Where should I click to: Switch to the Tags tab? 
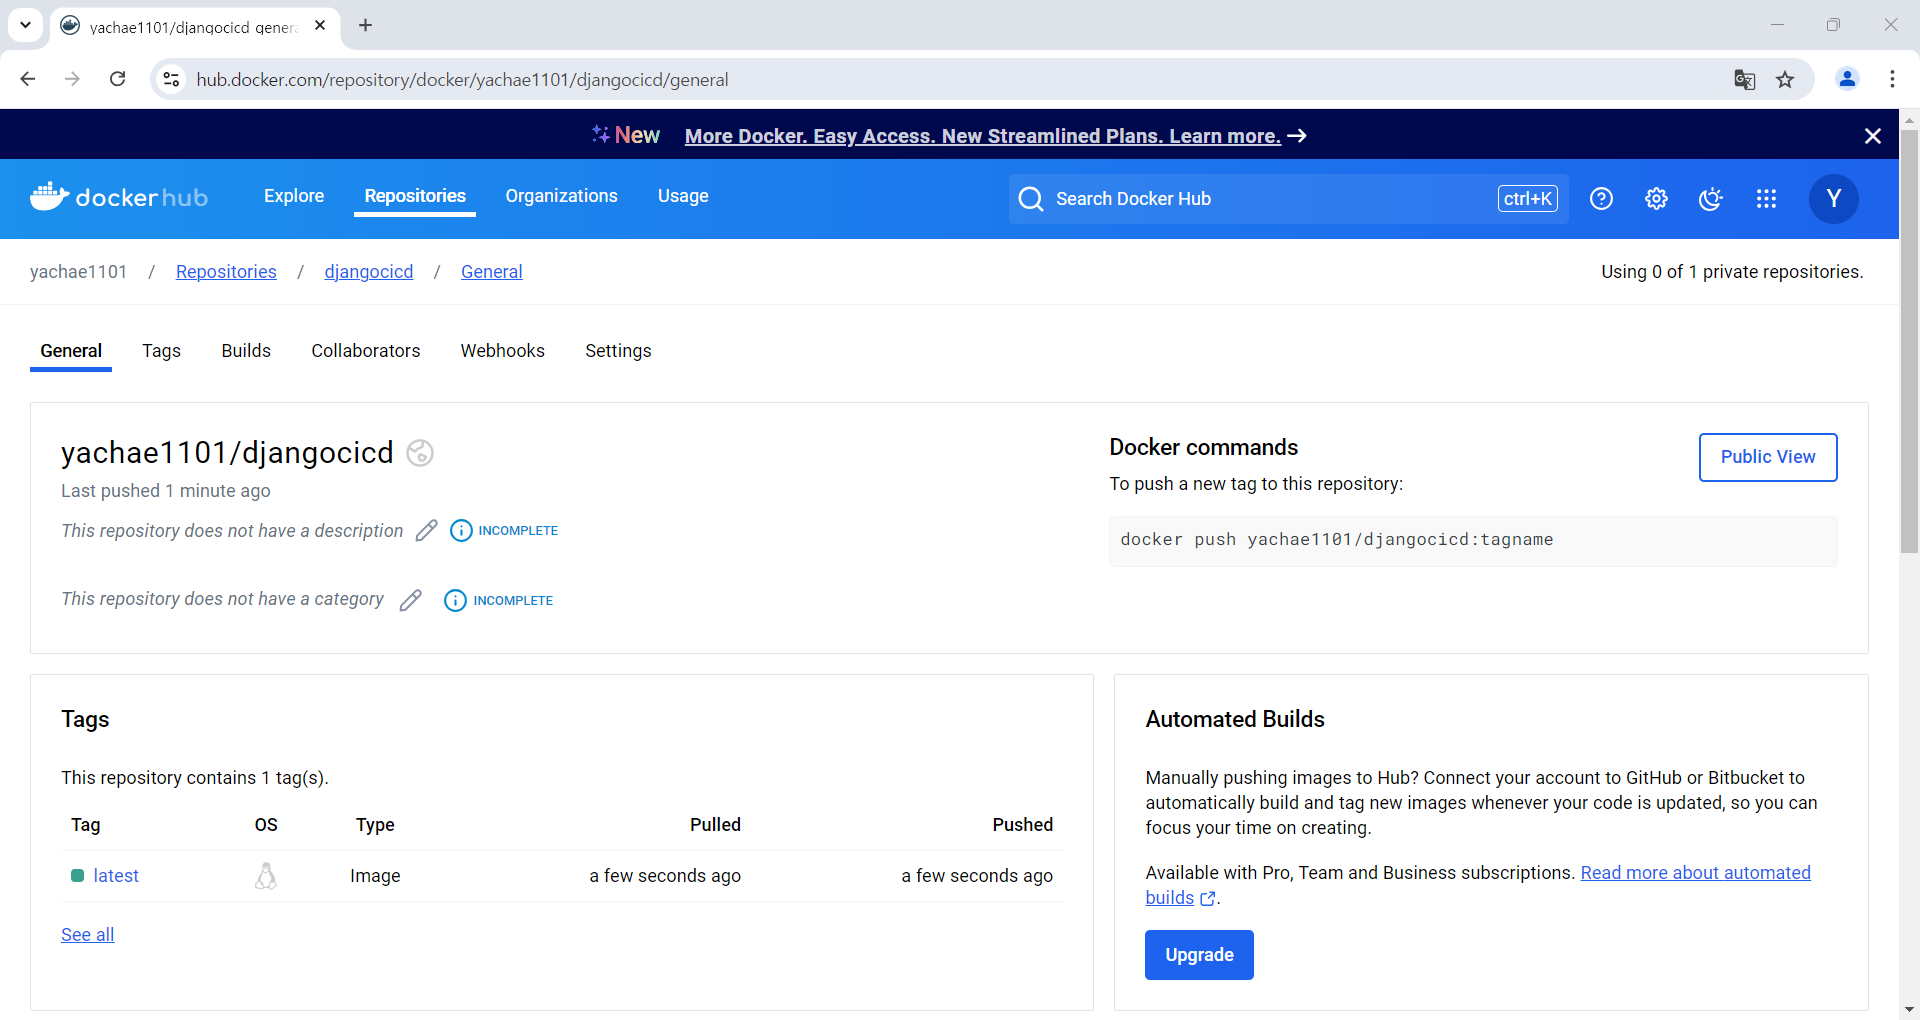[x=161, y=351]
